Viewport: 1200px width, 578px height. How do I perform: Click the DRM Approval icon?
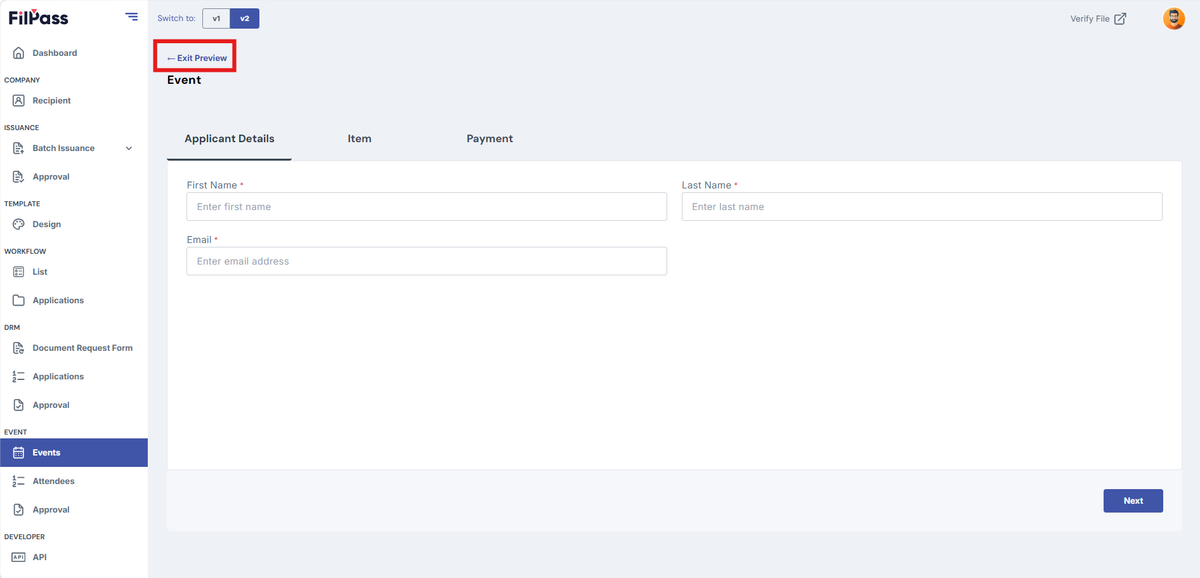(19, 405)
